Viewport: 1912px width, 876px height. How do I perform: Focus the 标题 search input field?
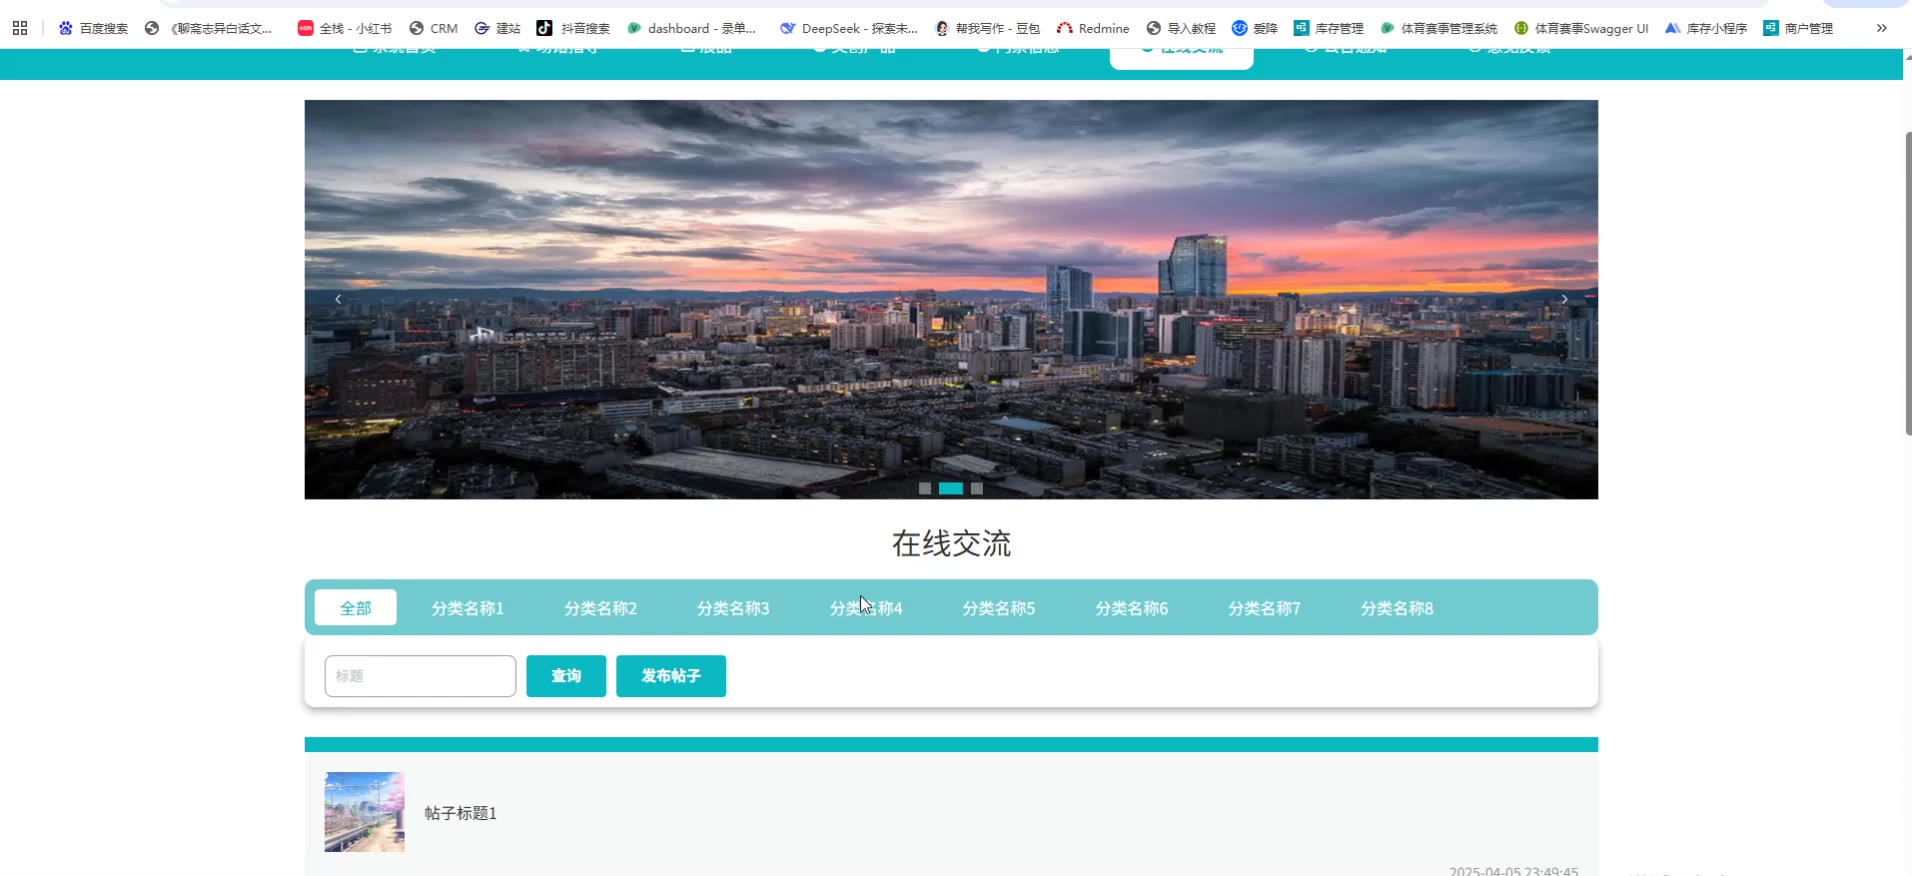[x=420, y=676]
